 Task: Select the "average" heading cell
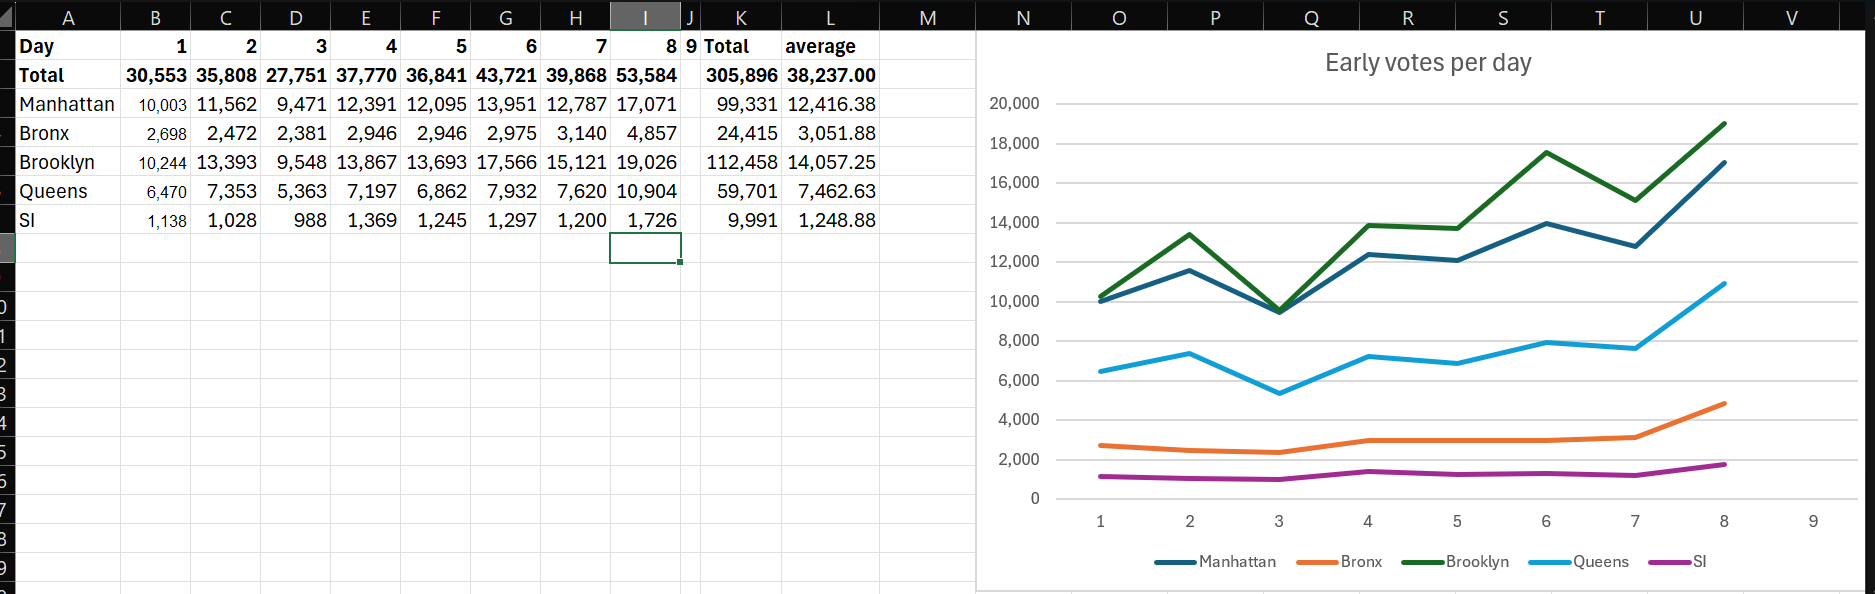click(830, 46)
